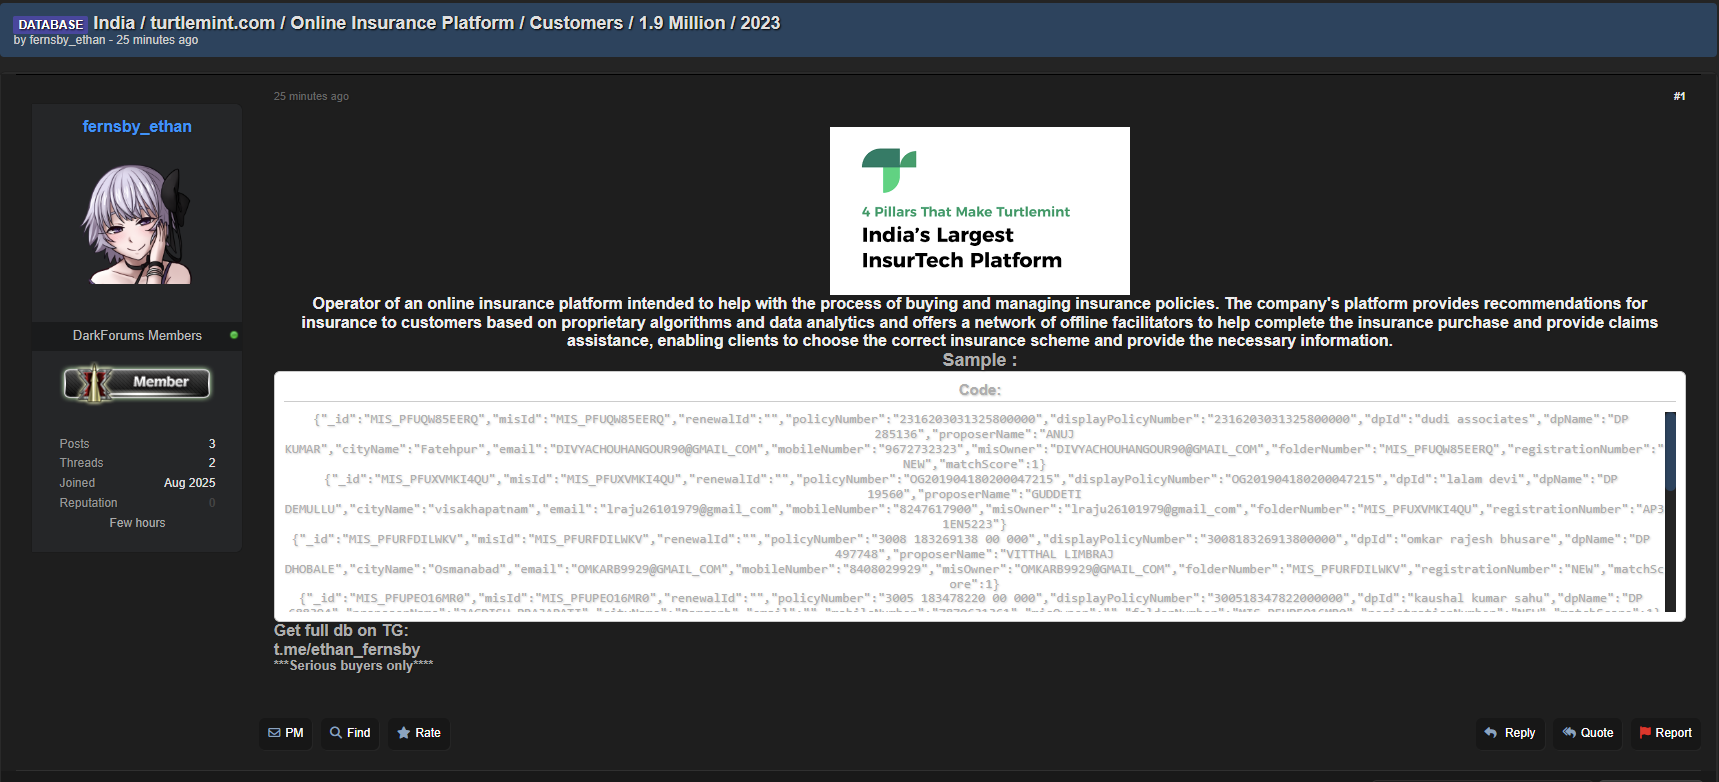Click the quote icon on Quote button

[1569, 733]
